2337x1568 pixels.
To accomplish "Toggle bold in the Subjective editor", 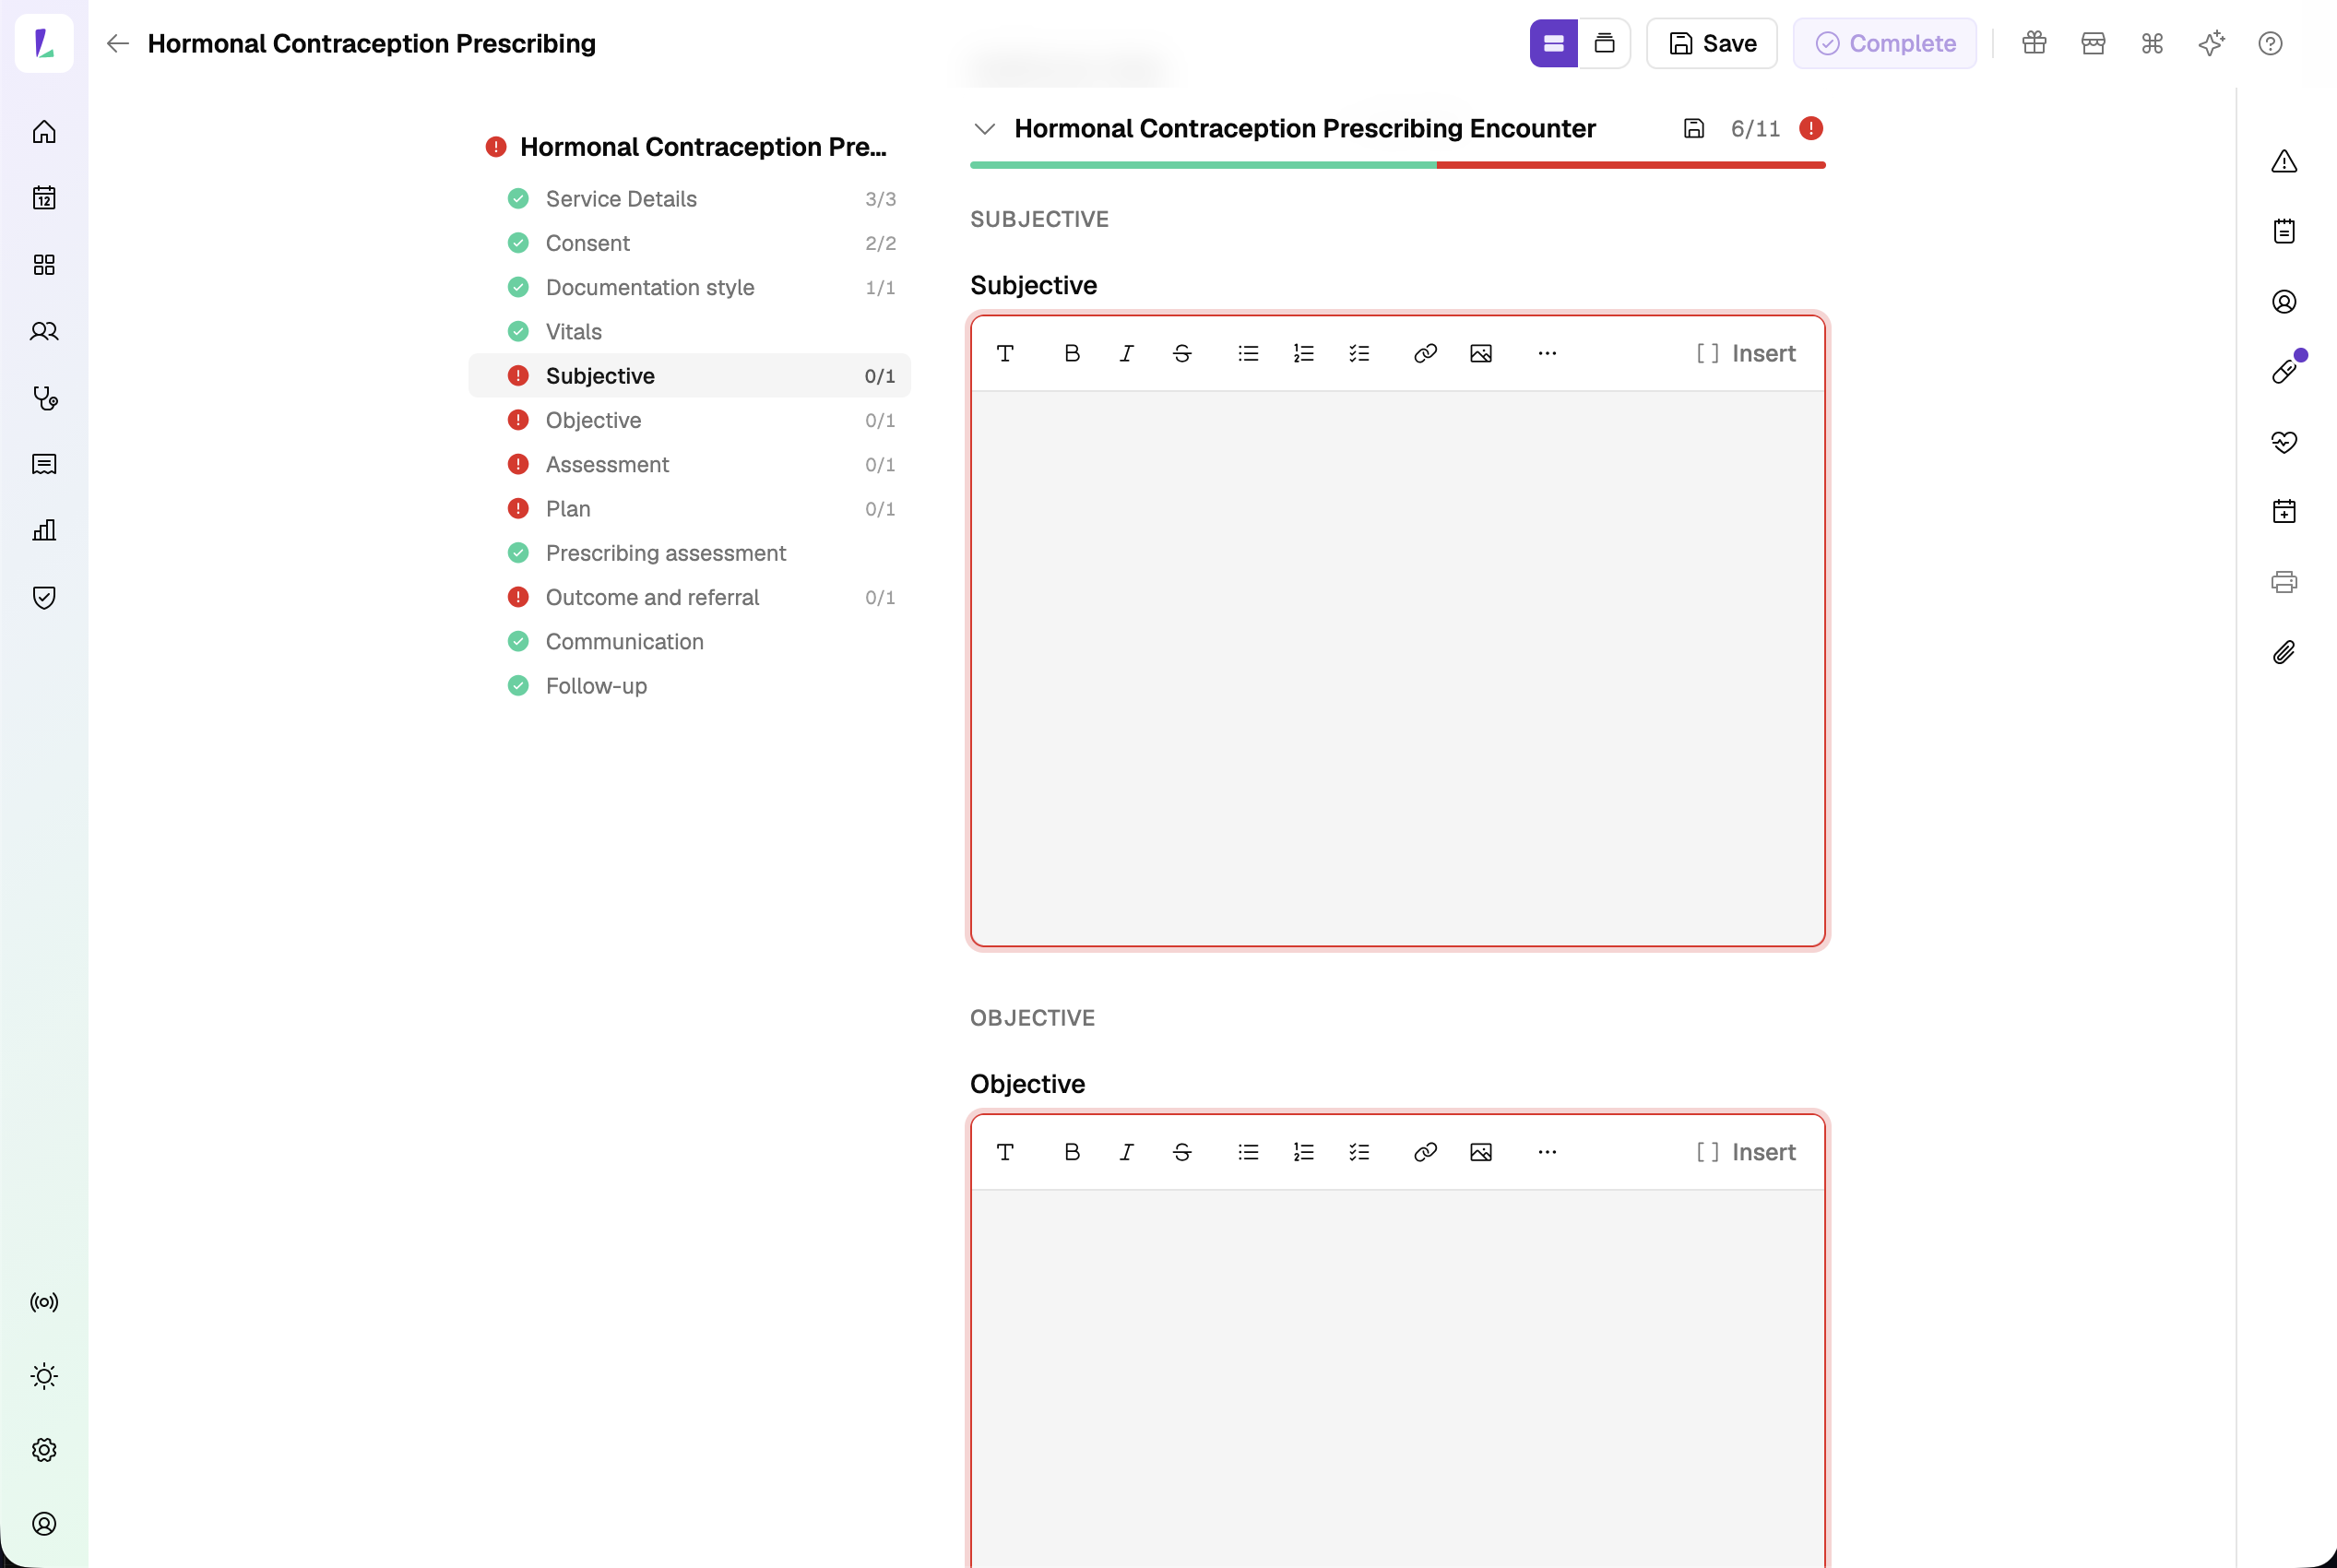I will (1072, 353).
